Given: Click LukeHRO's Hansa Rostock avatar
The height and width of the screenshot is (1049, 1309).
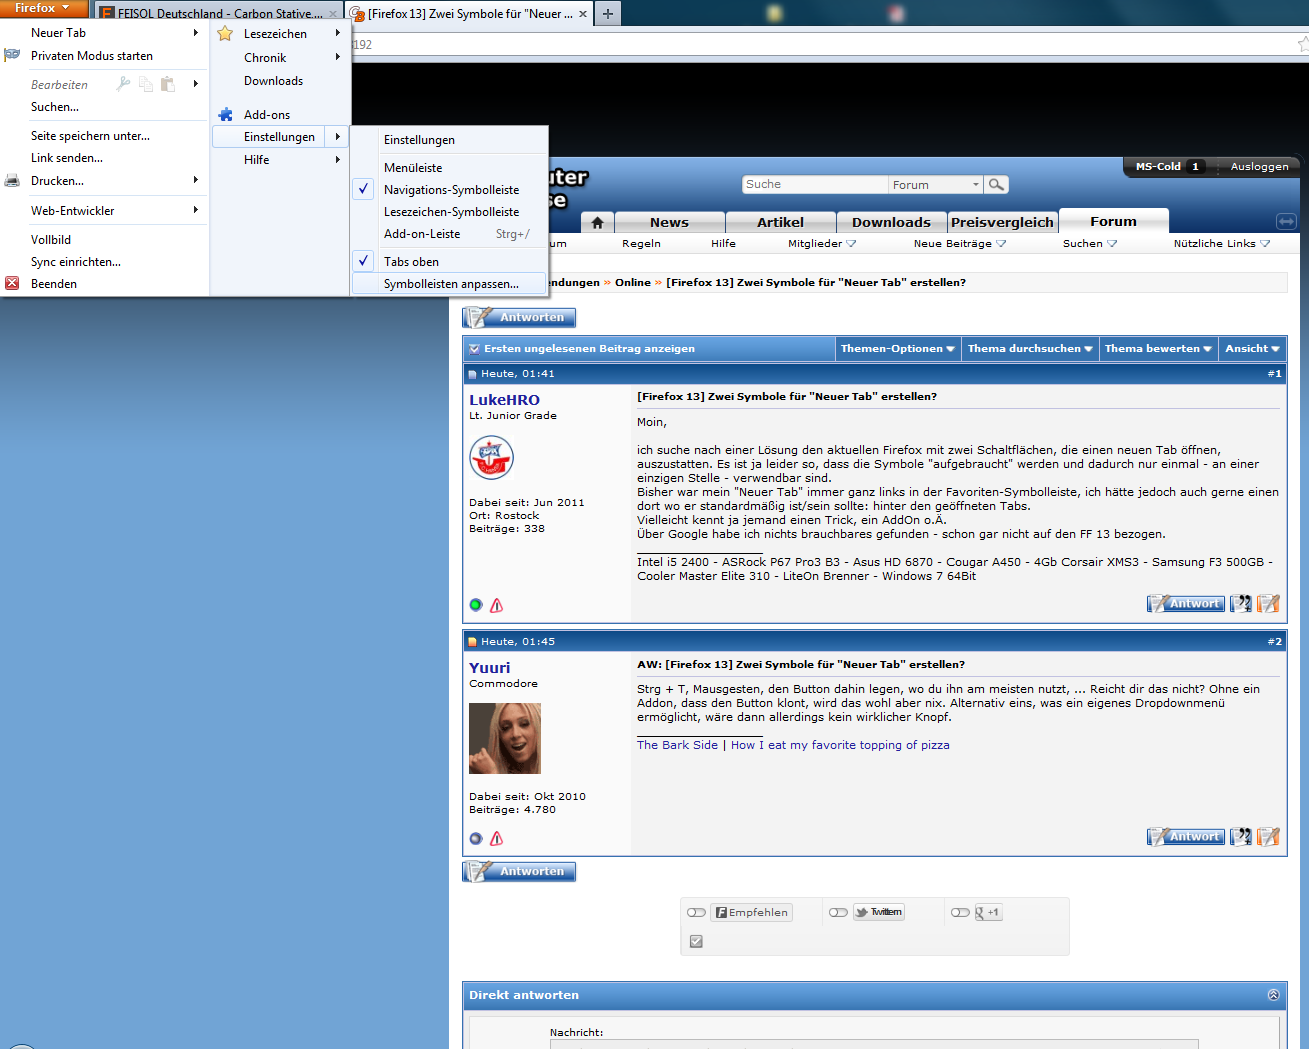Looking at the screenshot, I should pyautogui.click(x=491, y=458).
